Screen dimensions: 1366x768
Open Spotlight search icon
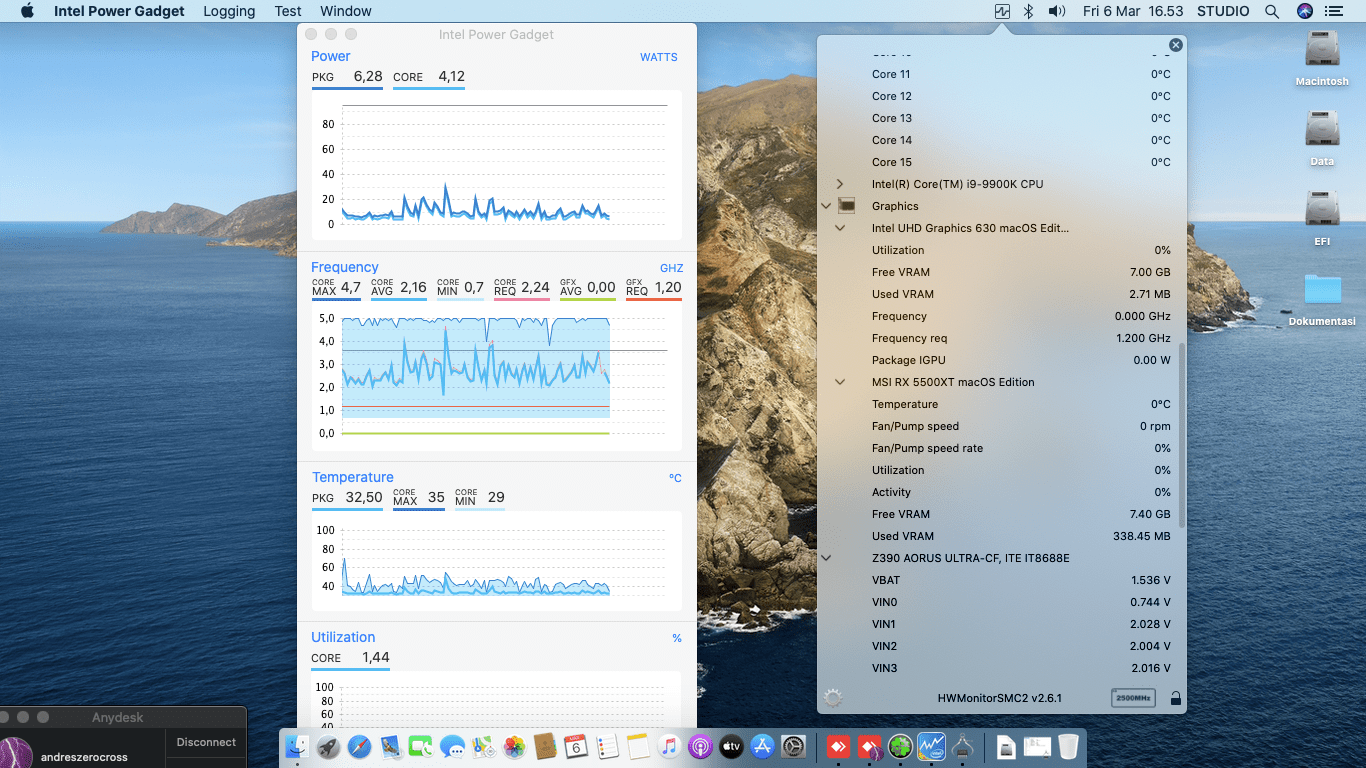pyautogui.click(x=1272, y=11)
